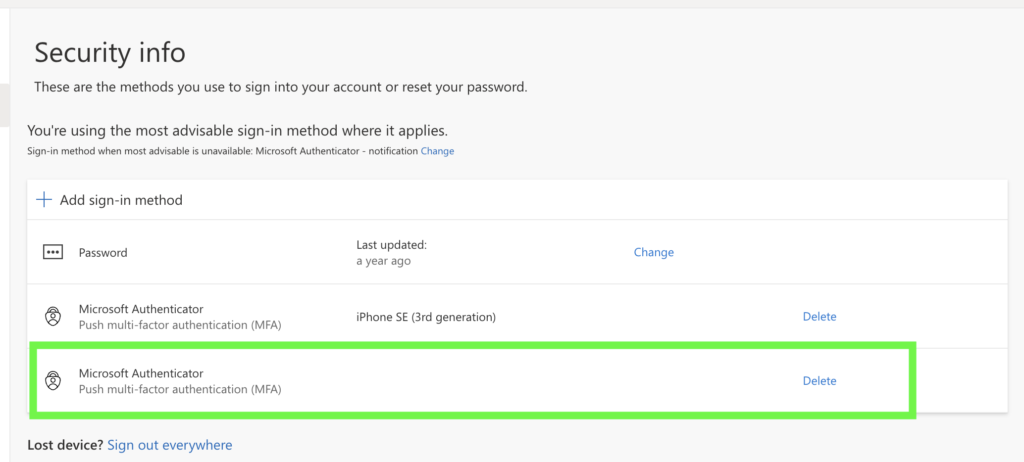Click the Lost device? label
Screen dimensions: 1024x462
click(x=65, y=445)
